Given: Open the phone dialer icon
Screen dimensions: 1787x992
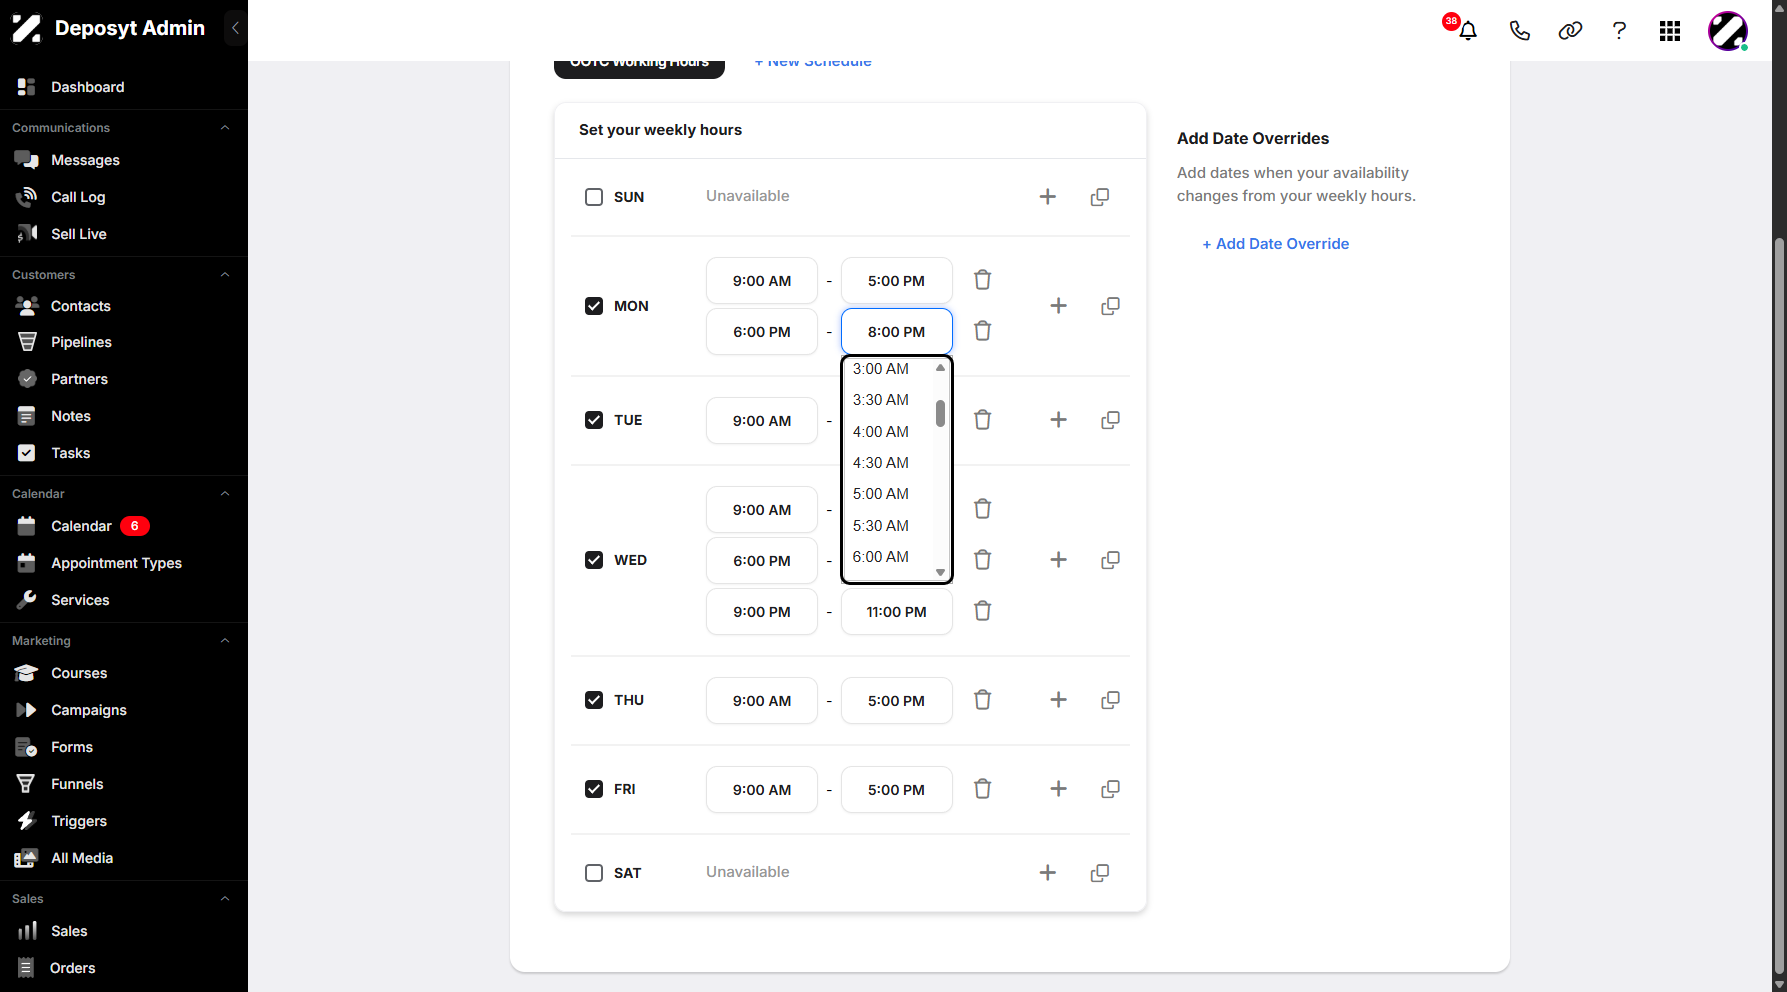Looking at the screenshot, I should click(x=1519, y=31).
